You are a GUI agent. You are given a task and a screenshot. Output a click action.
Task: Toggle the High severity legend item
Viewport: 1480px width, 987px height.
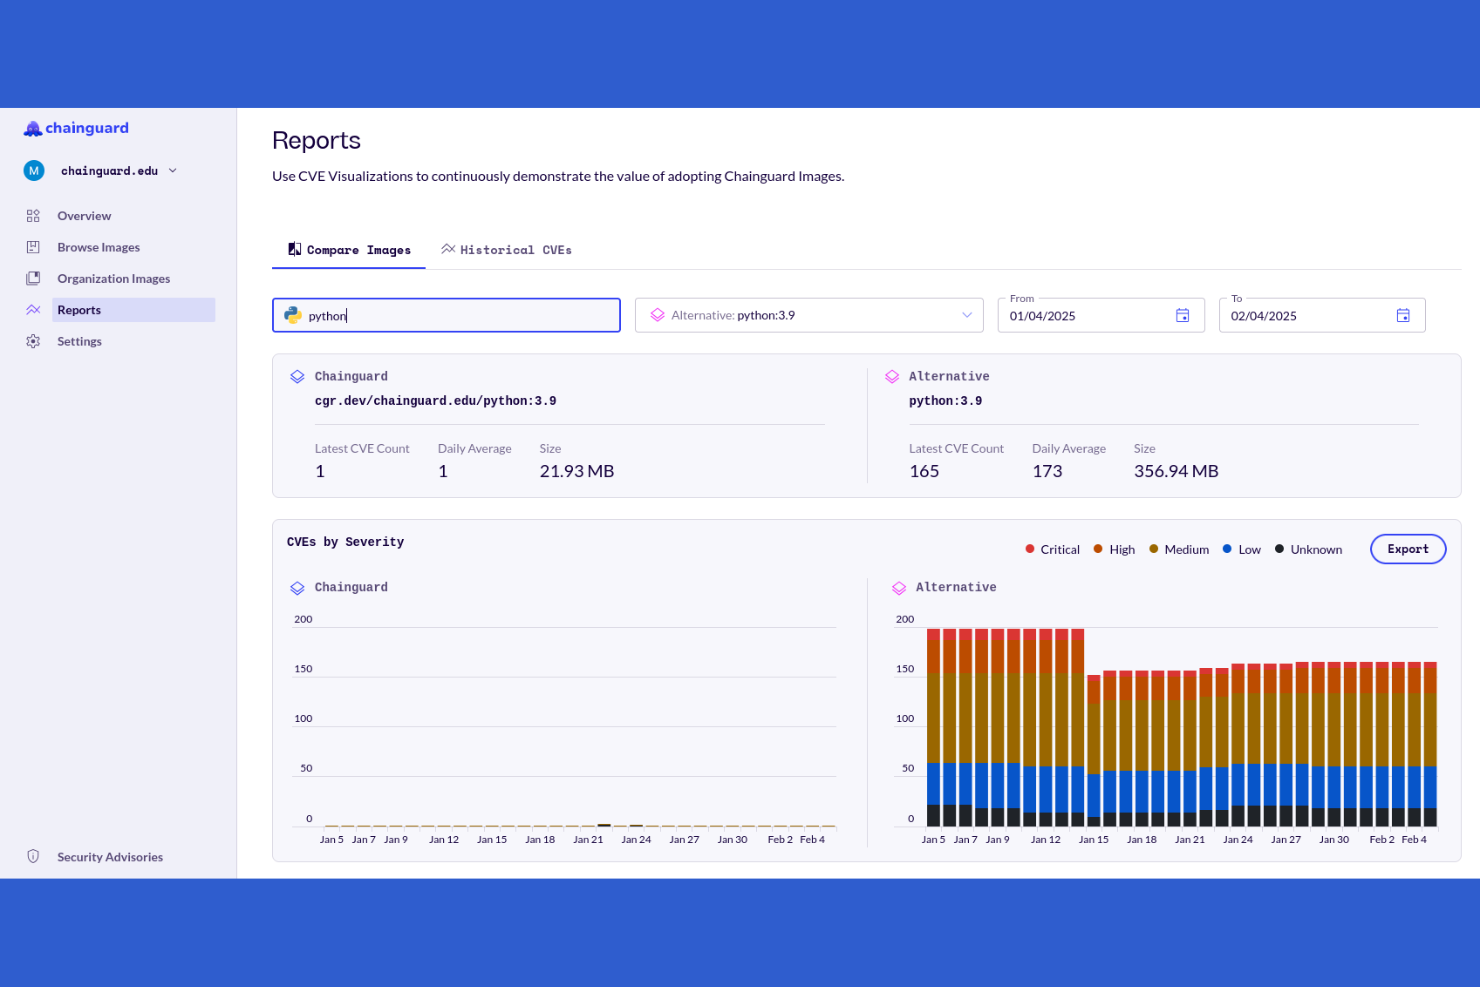(1114, 549)
